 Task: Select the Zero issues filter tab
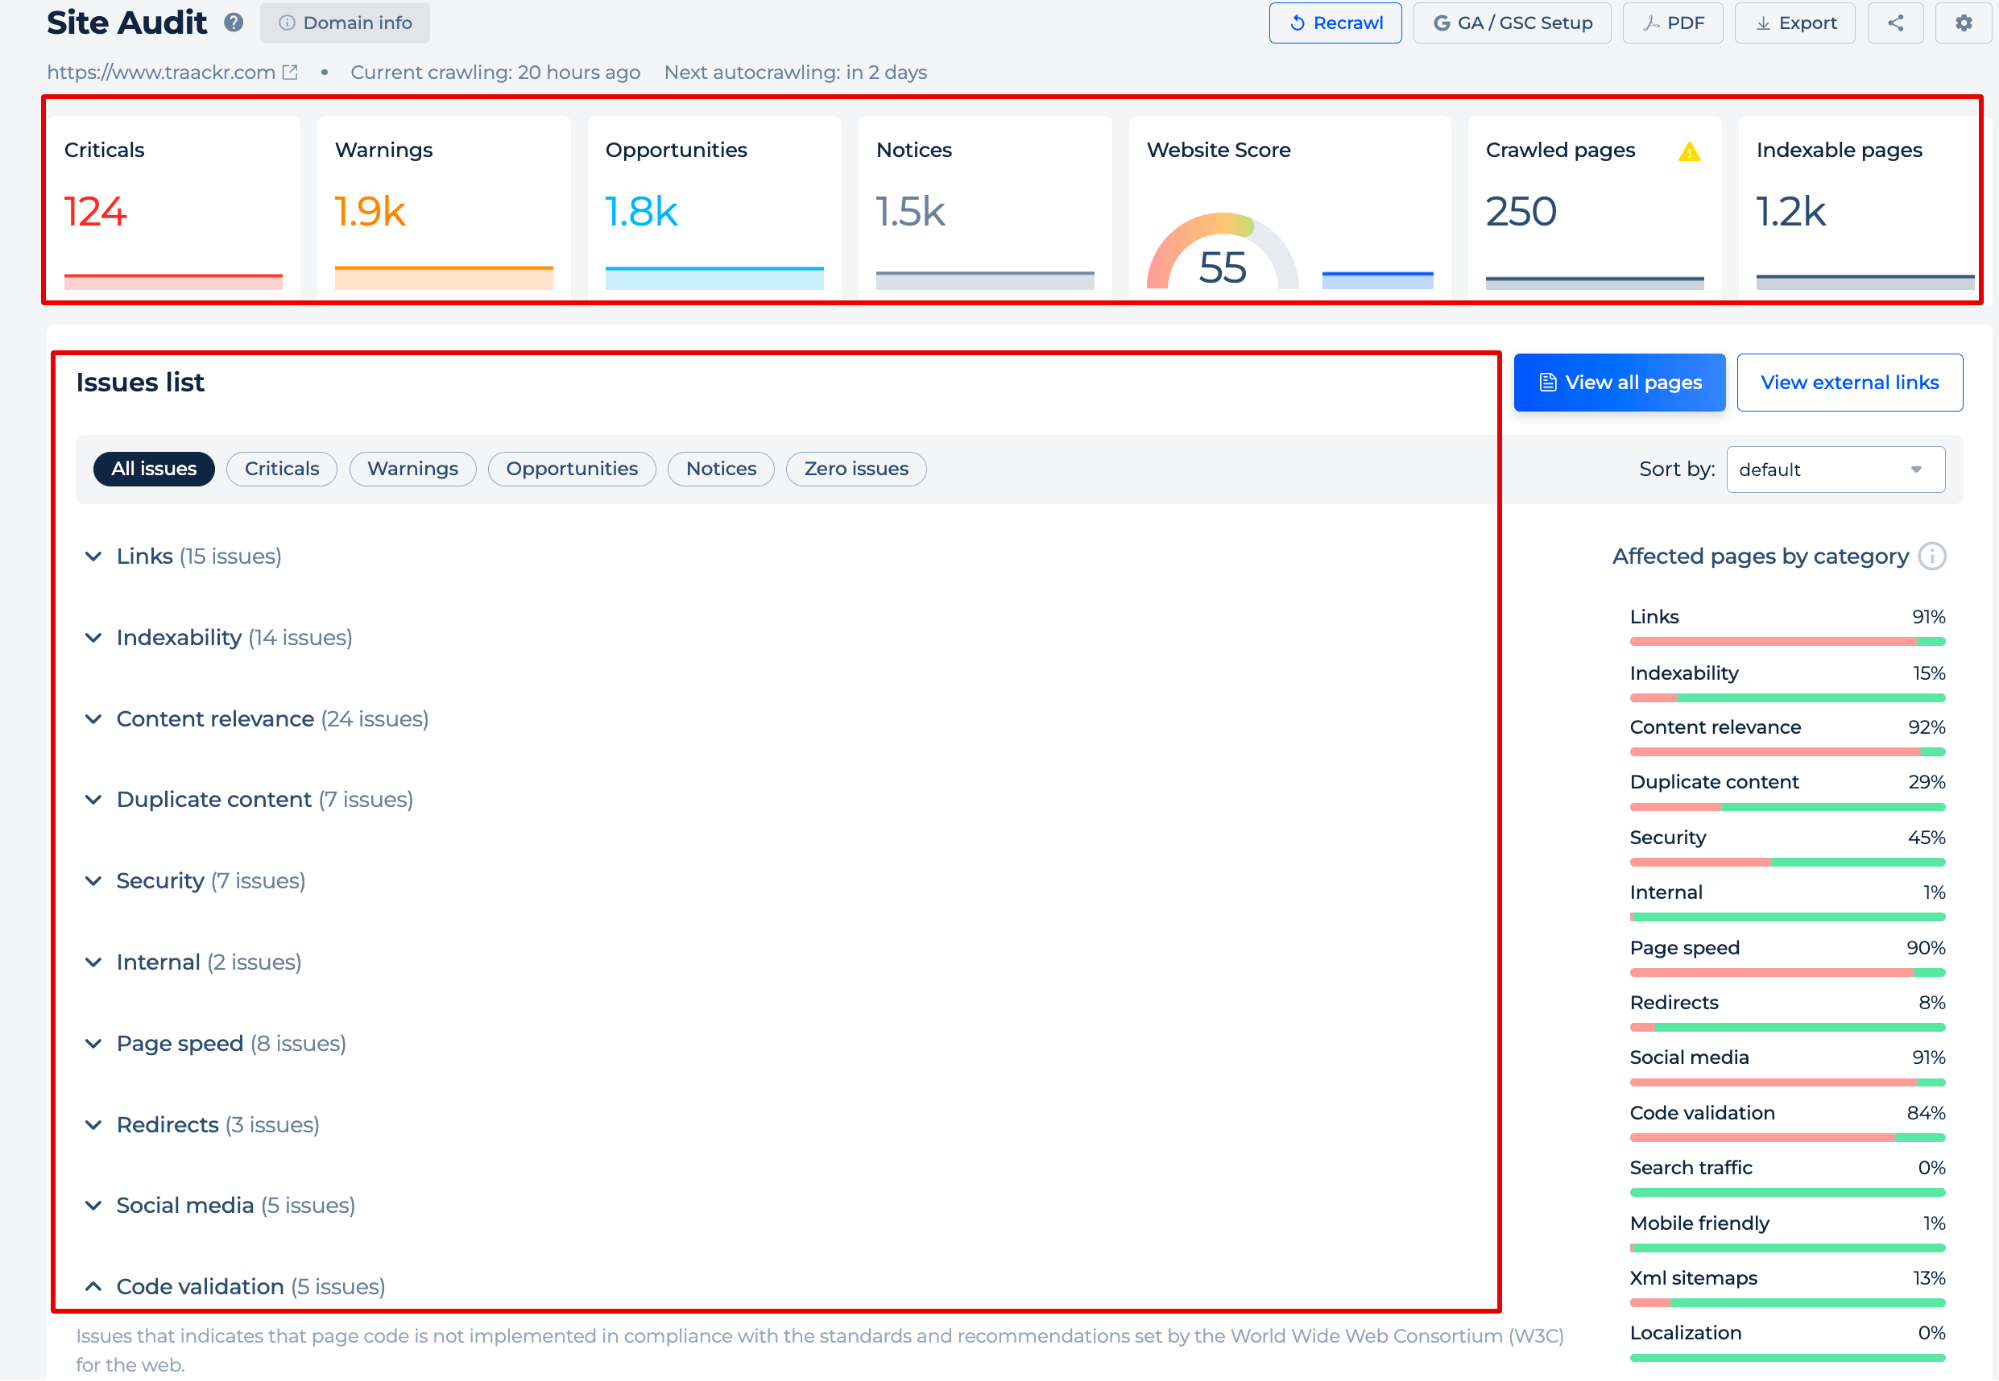(x=857, y=468)
